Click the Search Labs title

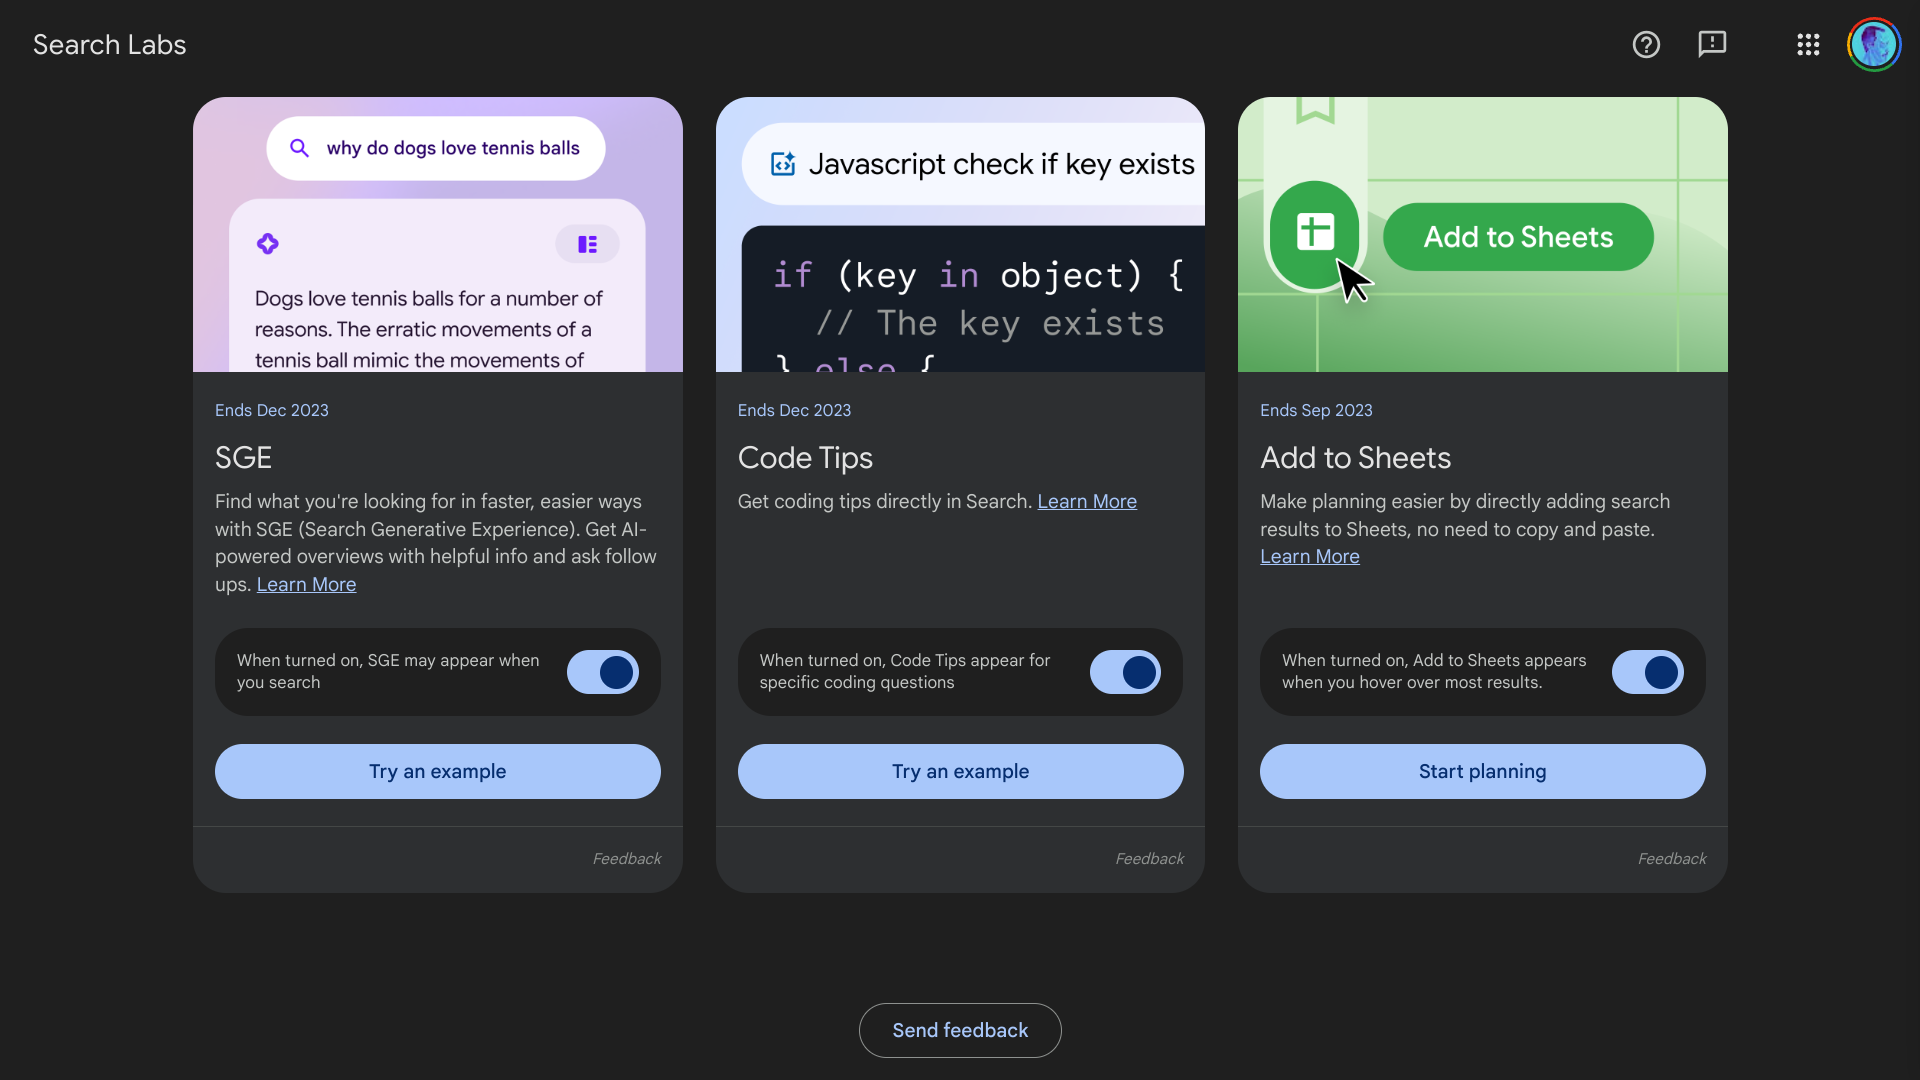coord(110,45)
